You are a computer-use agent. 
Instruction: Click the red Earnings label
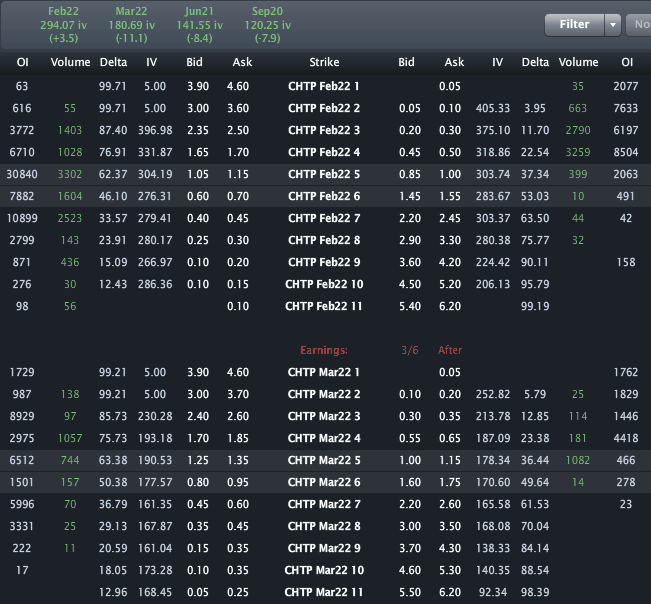324,350
